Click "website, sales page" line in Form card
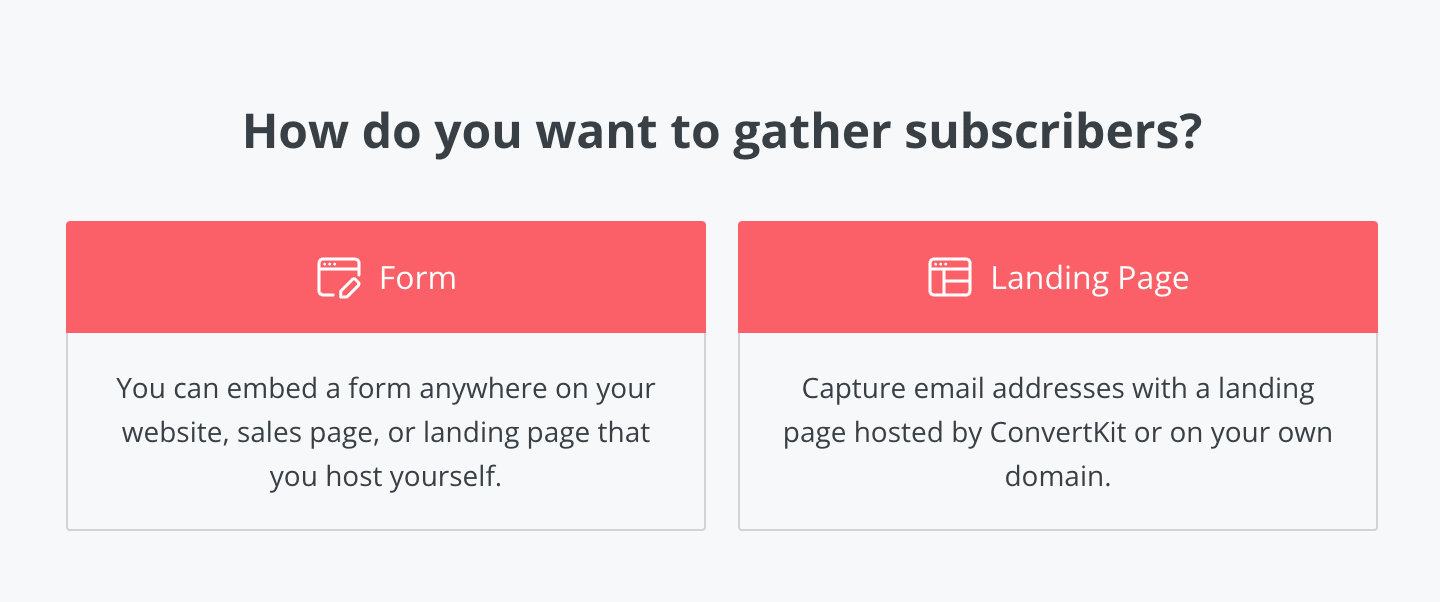This screenshot has width=1440, height=602. (386, 433)
